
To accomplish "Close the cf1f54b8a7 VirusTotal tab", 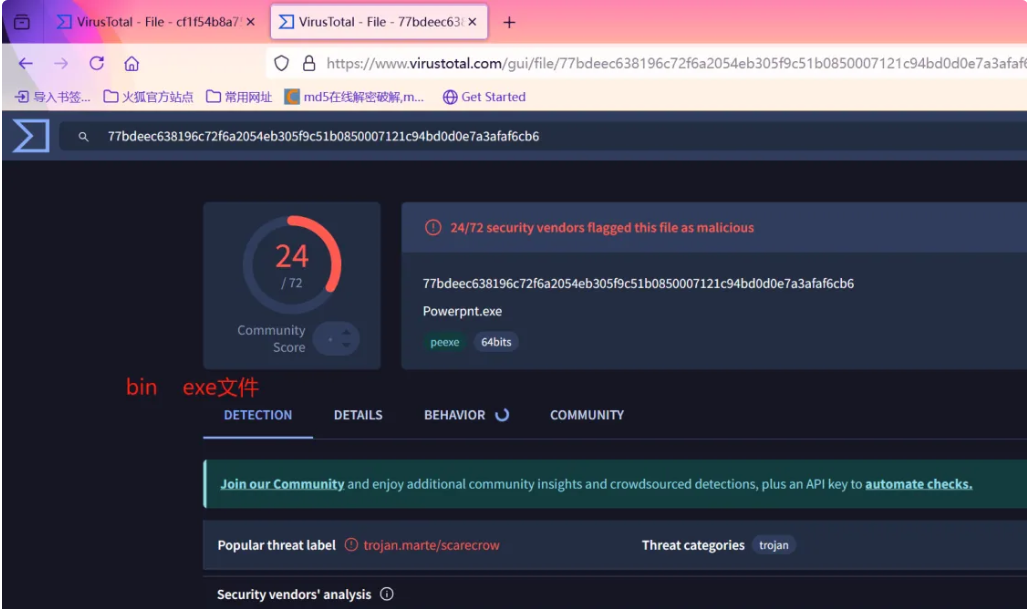I will pyautogui.click(x=251, y=22).
